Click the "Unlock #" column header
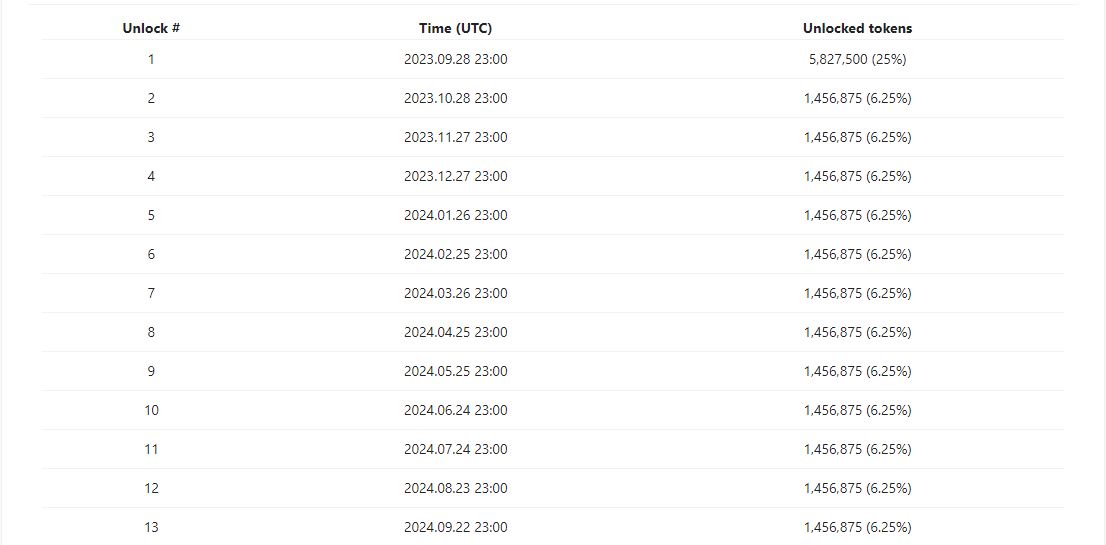The width and height of the screenshot is (1106, 545). (151, 28)
